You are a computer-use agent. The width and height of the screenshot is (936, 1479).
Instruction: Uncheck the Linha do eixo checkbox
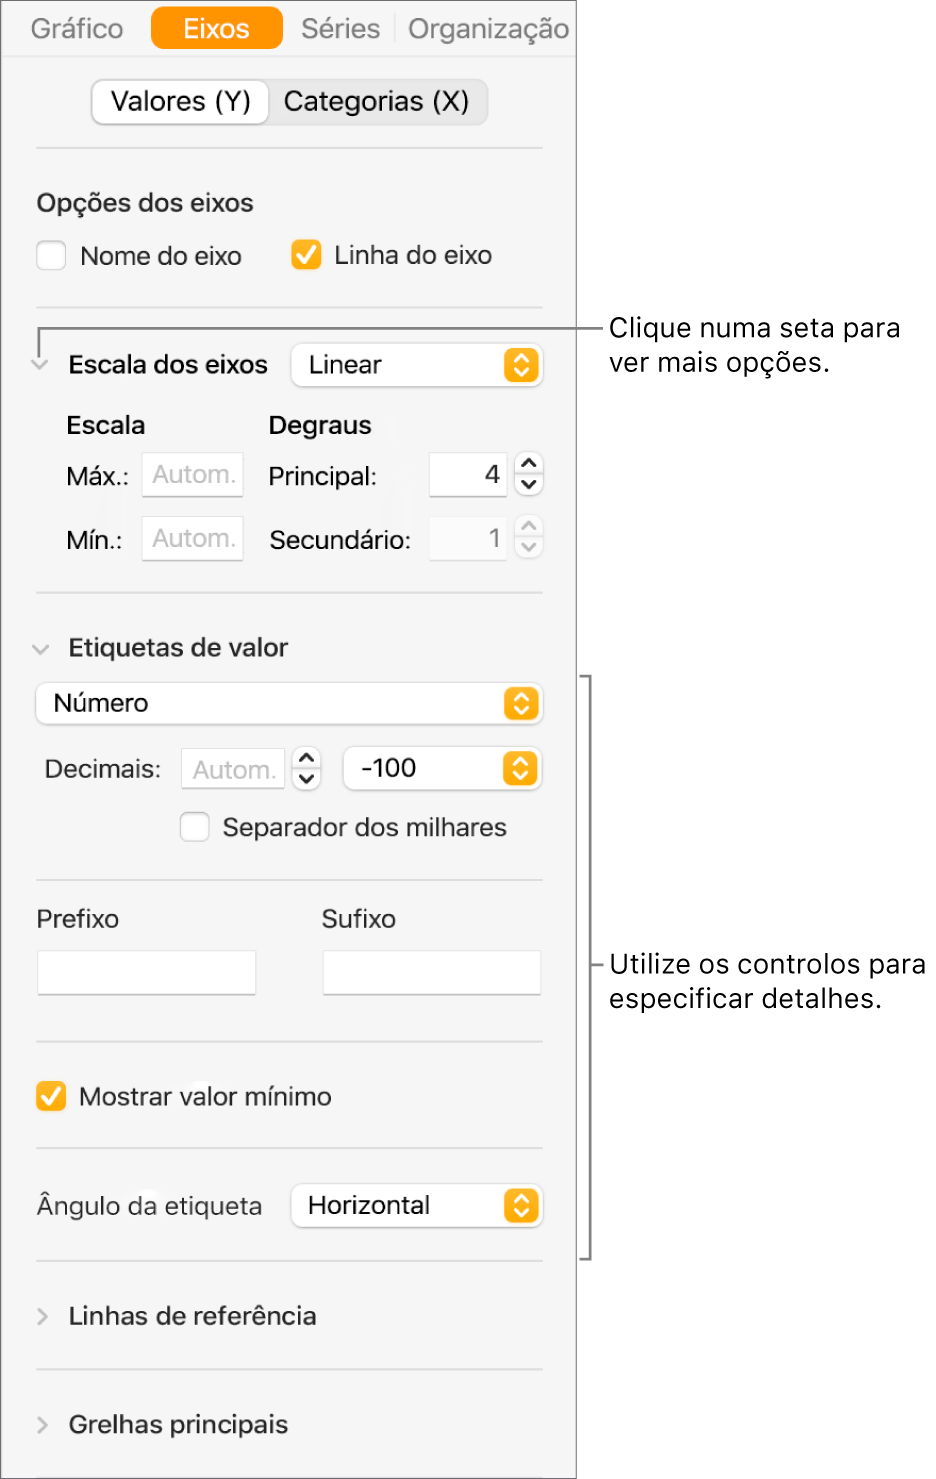(306, 255)
